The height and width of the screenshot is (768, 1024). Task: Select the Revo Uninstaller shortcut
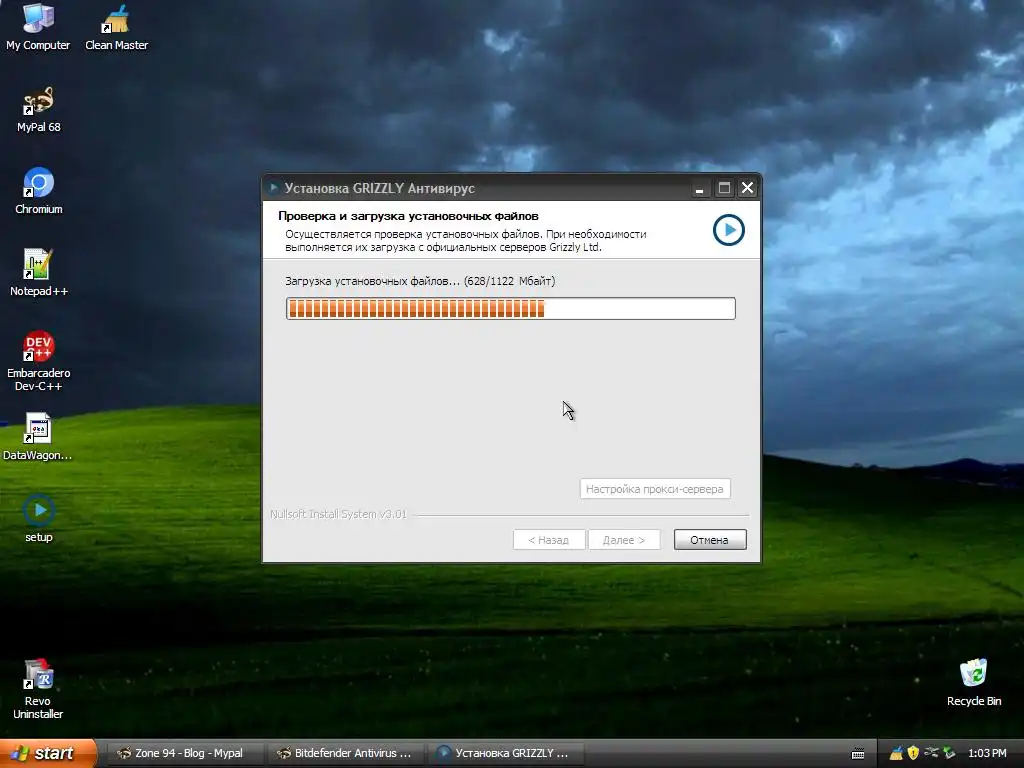pos(38,689)
